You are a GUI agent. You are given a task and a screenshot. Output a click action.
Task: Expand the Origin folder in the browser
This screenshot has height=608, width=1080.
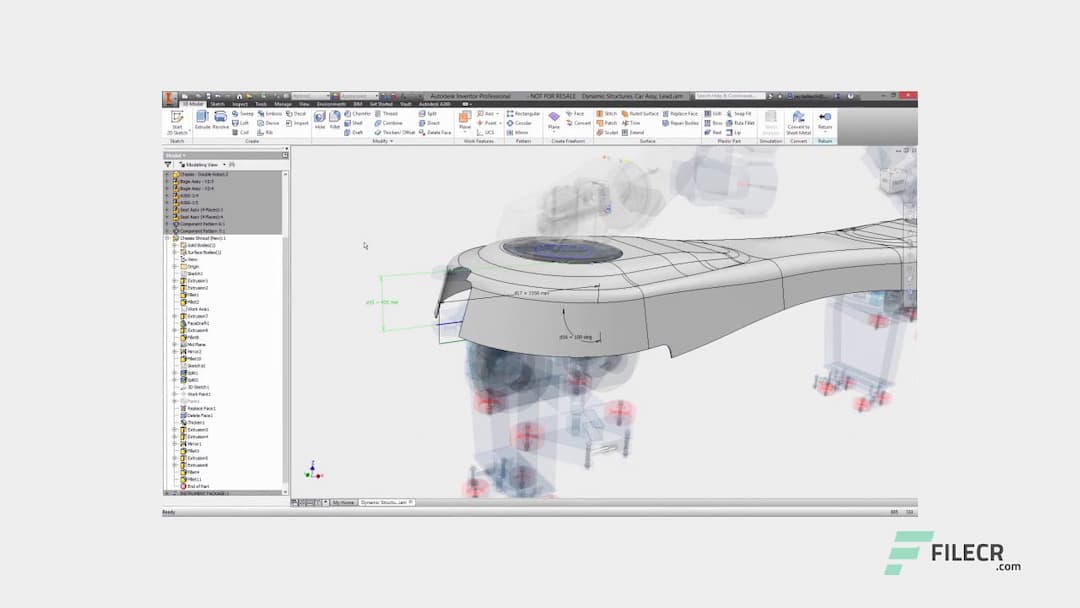point(174,267)
